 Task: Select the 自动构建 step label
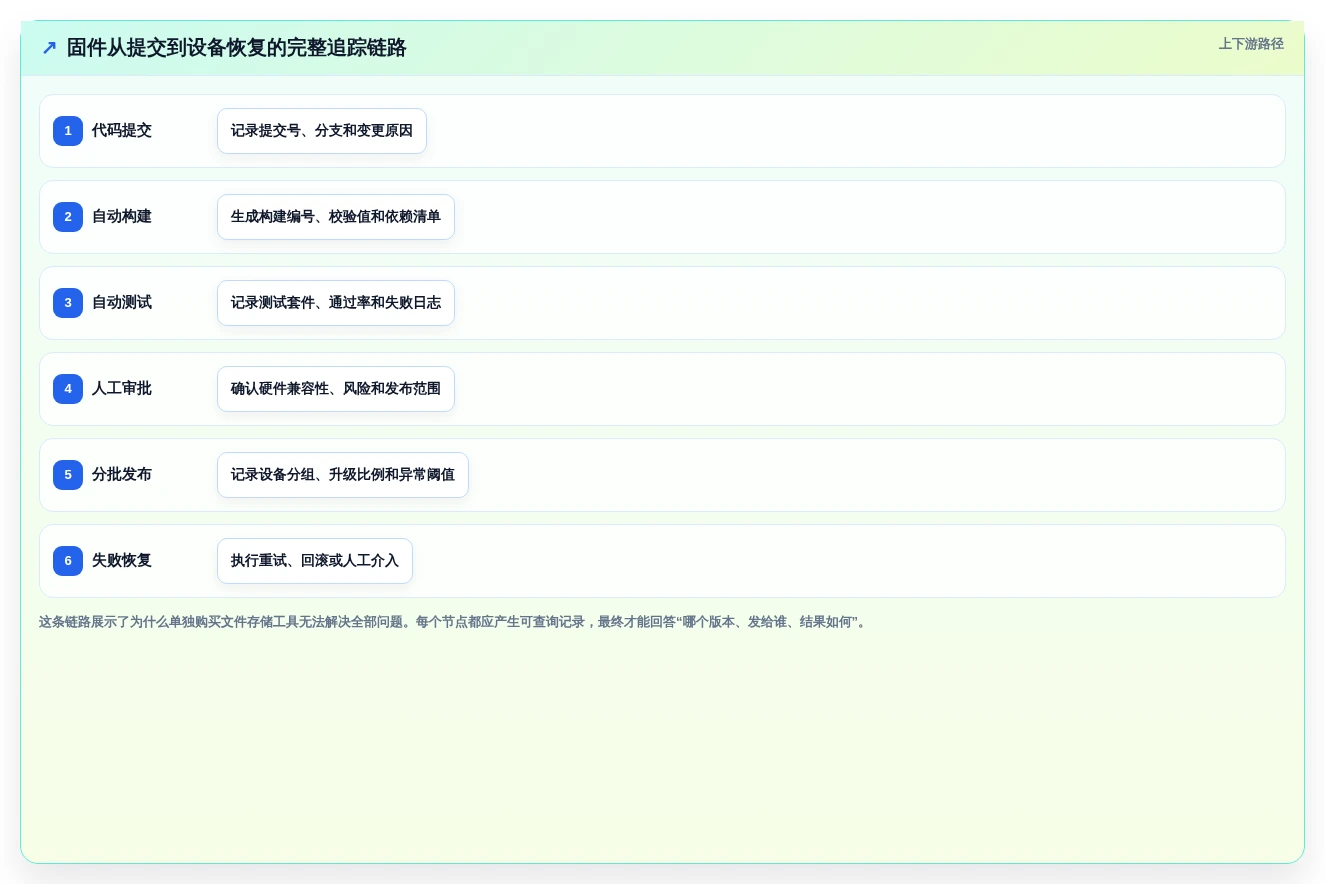tap(122, 217)
